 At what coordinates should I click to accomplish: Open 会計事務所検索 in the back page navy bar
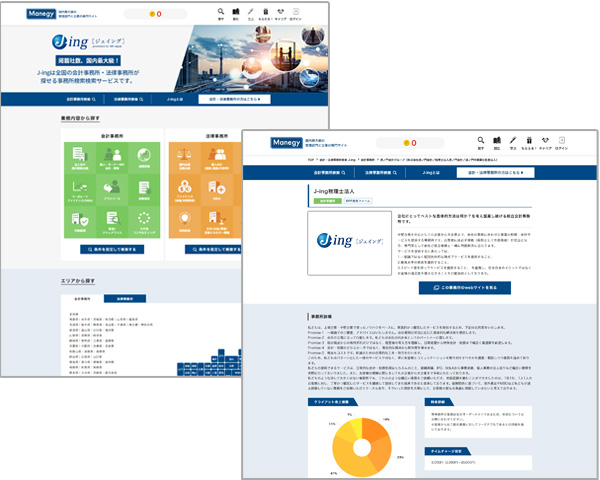pyautogui.click(x=83, y=100)
